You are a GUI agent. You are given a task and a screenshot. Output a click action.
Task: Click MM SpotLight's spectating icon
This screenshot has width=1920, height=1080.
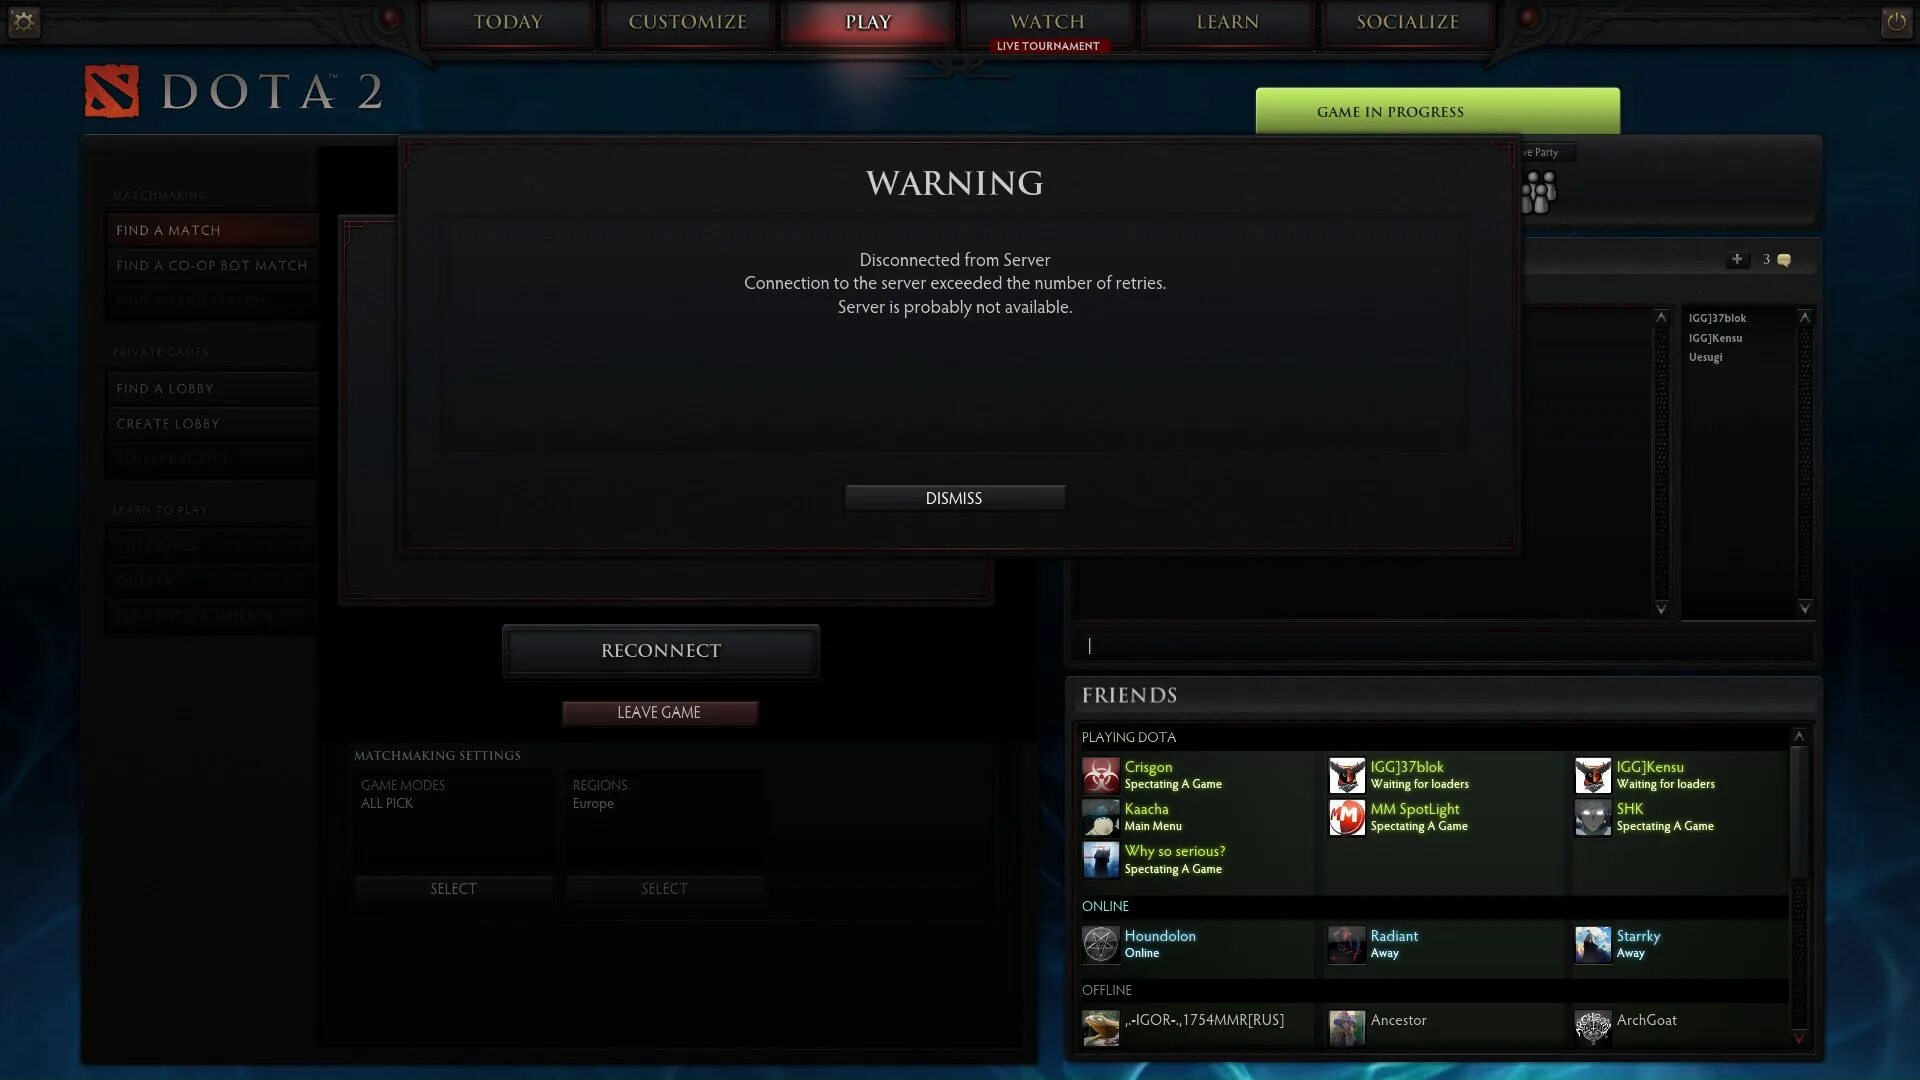point(1345,816)
